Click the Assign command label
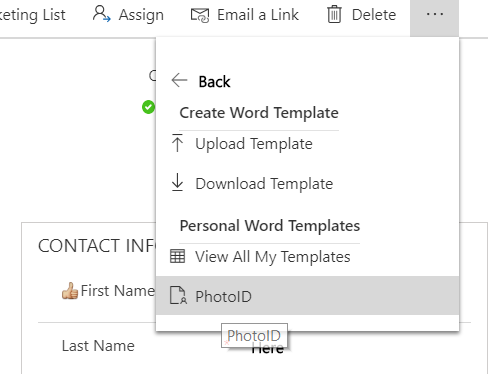 [x=141, y=15]
